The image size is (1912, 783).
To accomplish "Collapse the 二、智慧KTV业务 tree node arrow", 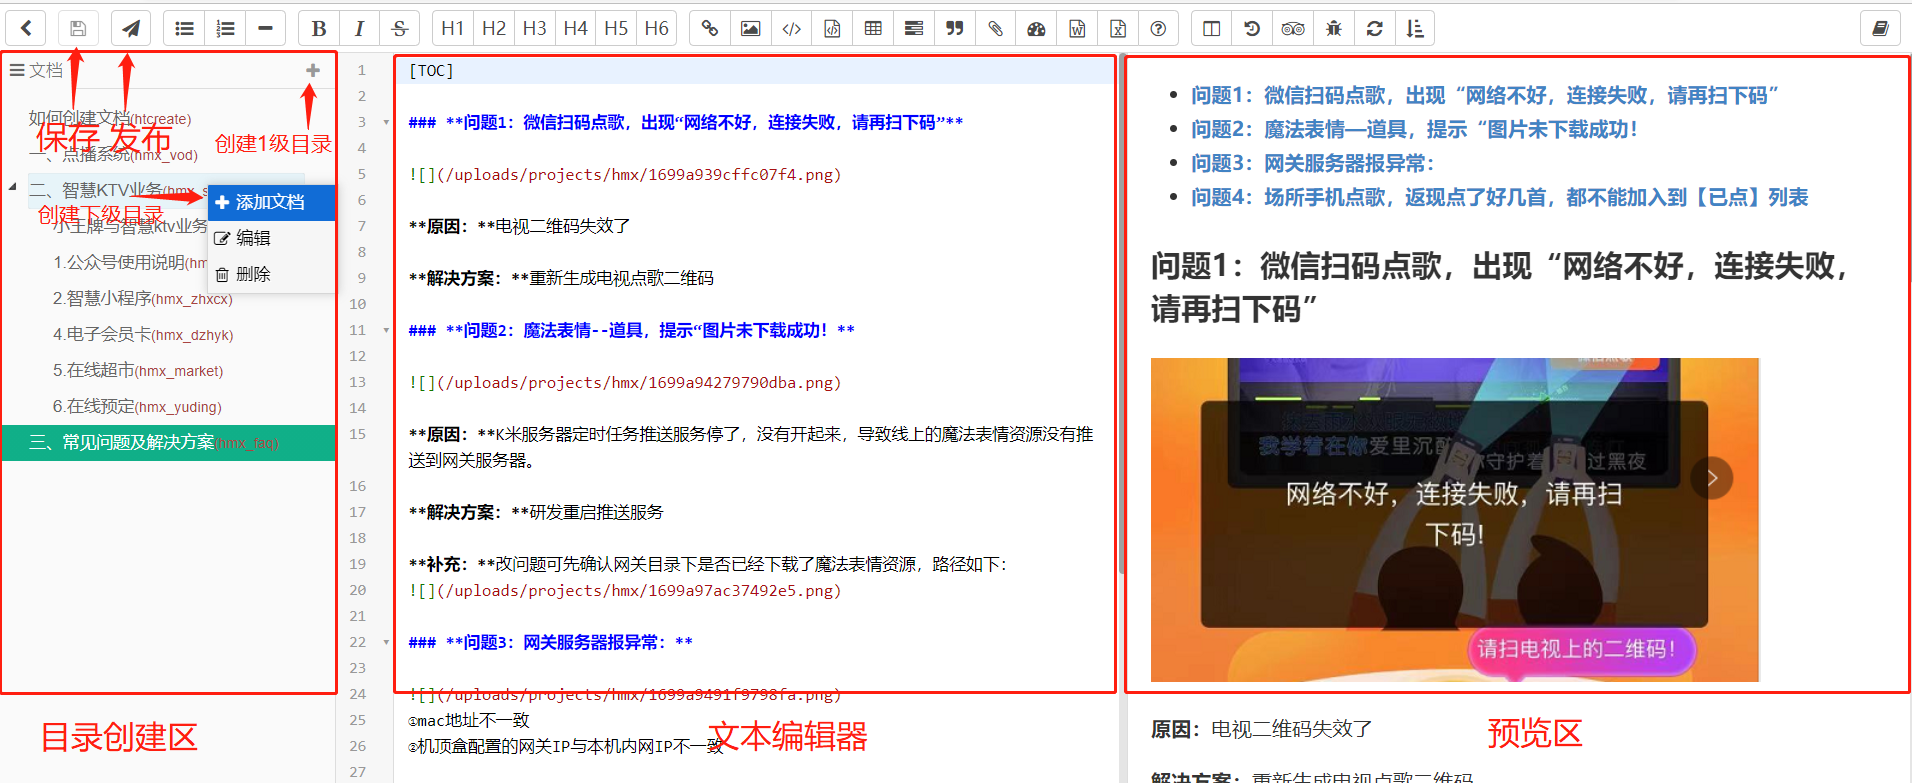I will [13, 187].
